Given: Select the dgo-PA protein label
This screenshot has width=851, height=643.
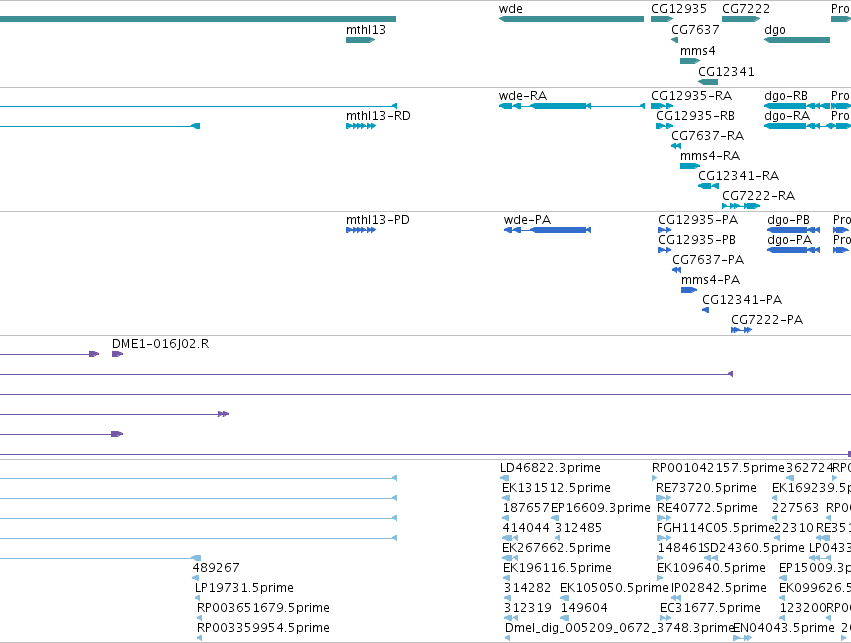Looking at the screenshot, I should point(790,240).
